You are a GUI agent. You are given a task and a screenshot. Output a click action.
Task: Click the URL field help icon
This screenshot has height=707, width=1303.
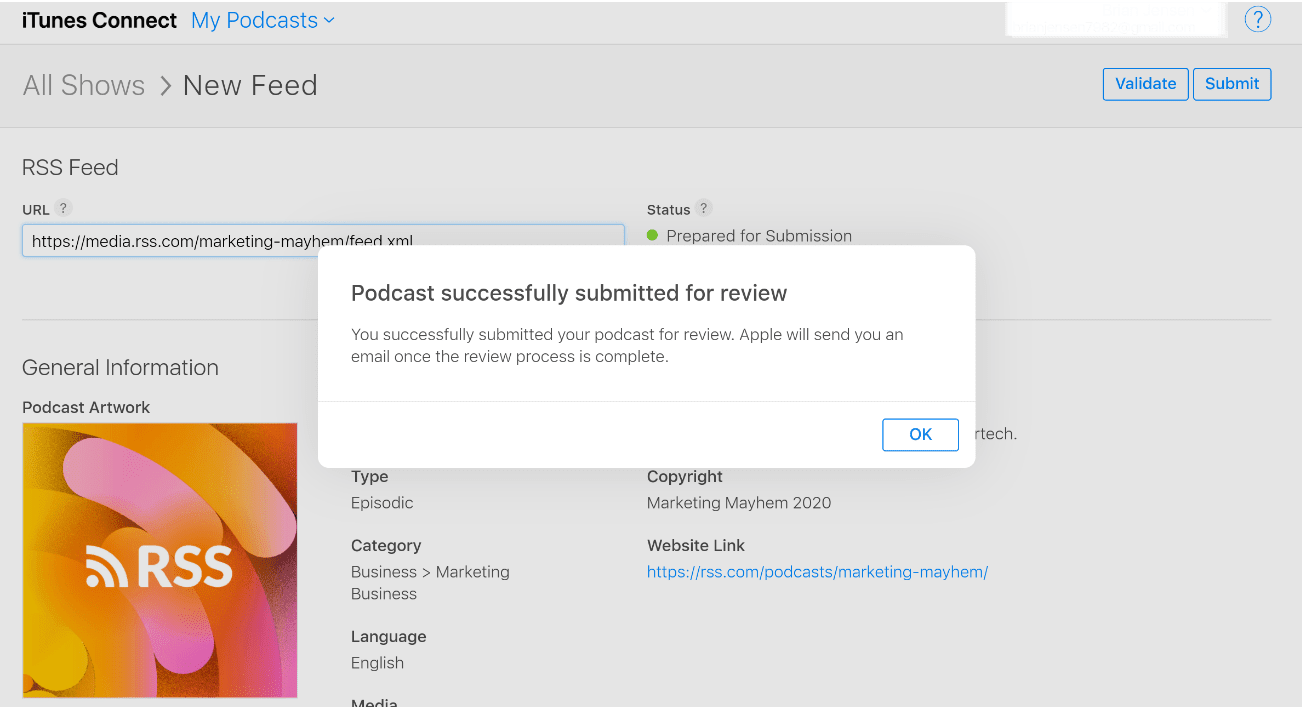pos(63,208)
